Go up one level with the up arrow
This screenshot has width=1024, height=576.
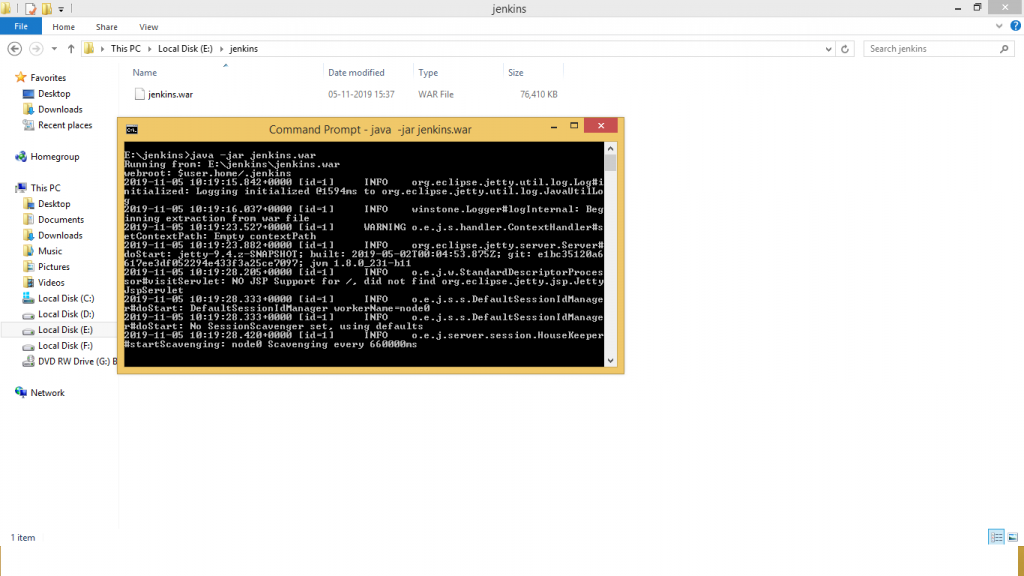pyautogui.click(x=71, y=48)
